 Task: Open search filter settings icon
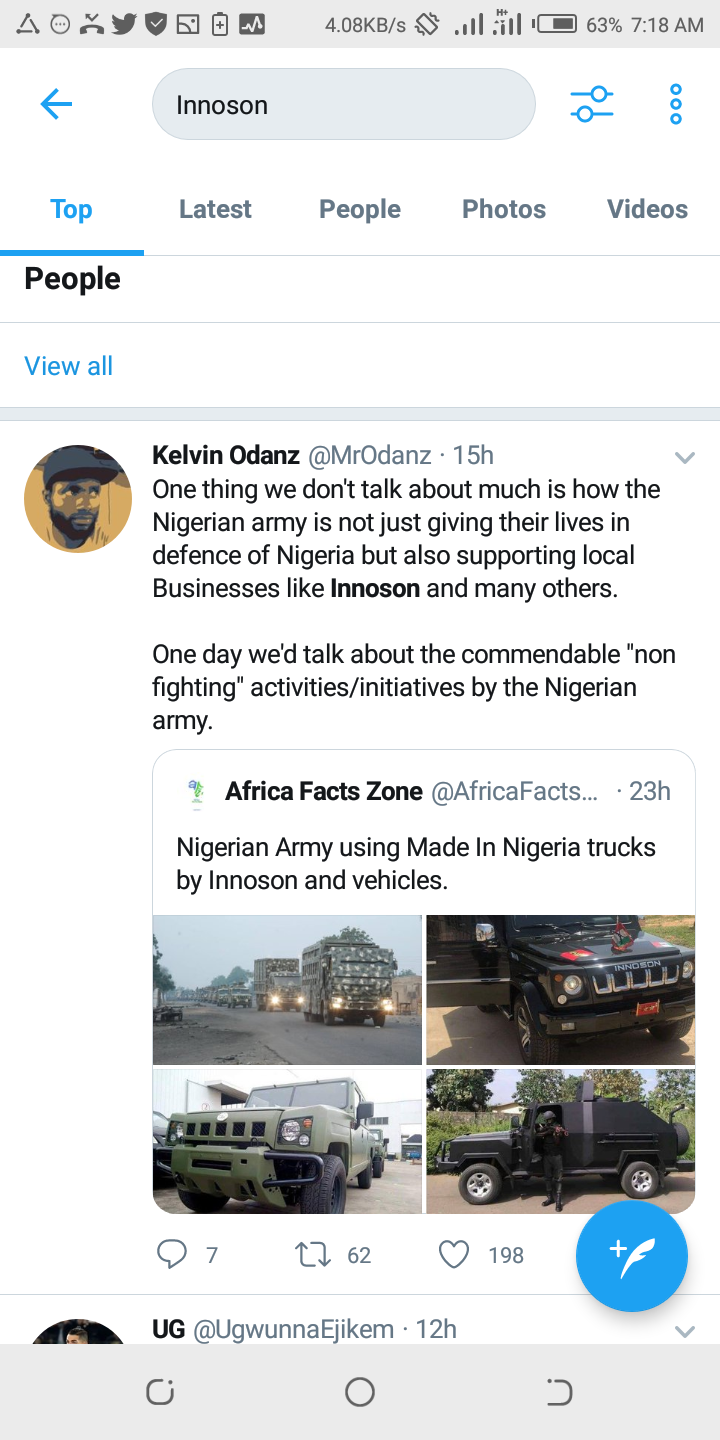pos(592,104)
